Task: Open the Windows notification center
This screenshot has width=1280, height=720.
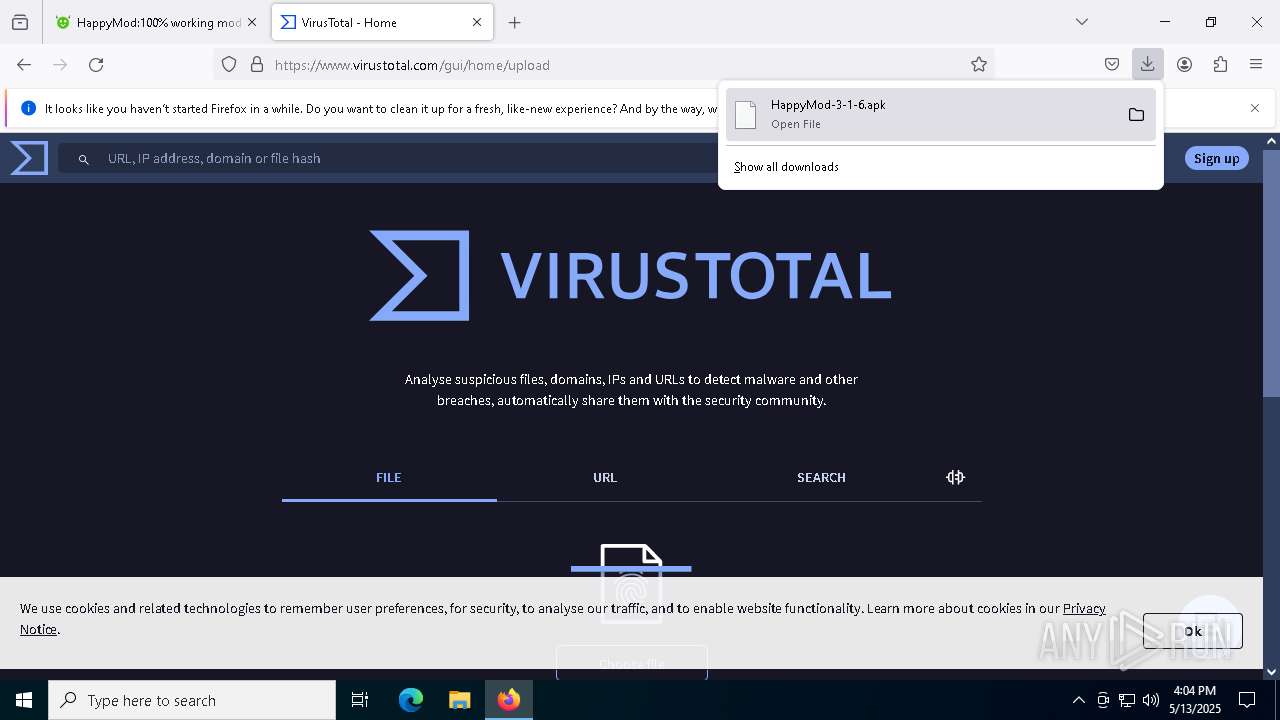Action: [1247, 700]
